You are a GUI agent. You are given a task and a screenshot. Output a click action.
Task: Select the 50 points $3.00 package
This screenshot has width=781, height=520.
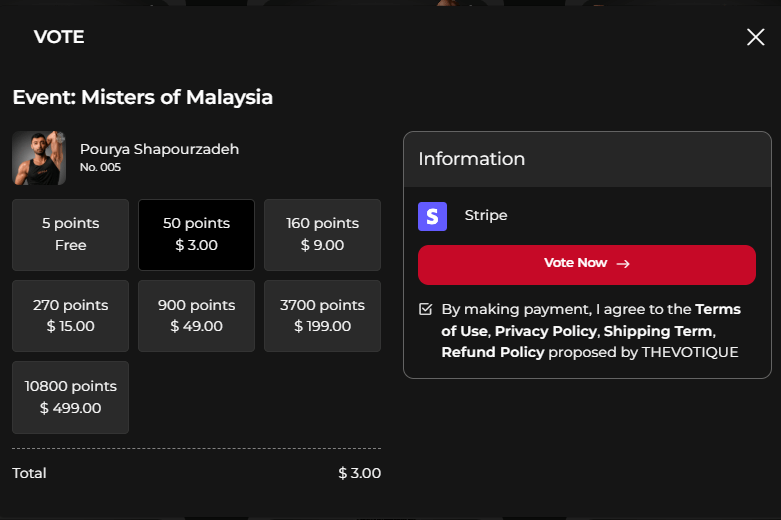[x=196, y=235]
